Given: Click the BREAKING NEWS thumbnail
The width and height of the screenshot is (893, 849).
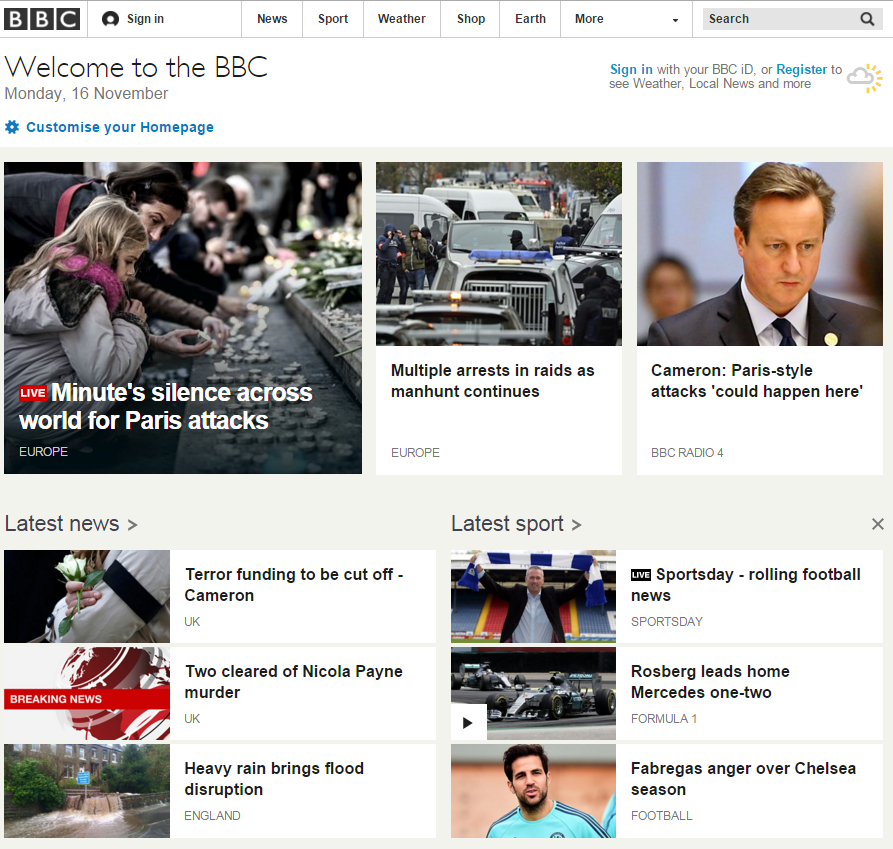Looking at the screenshot, I should (86, 694).
